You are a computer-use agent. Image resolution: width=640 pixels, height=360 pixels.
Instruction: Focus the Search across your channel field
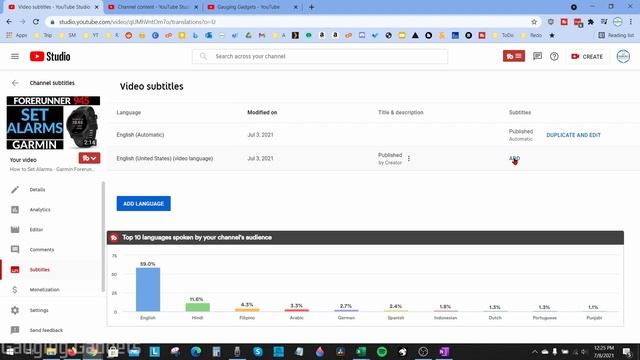[320, 56]
